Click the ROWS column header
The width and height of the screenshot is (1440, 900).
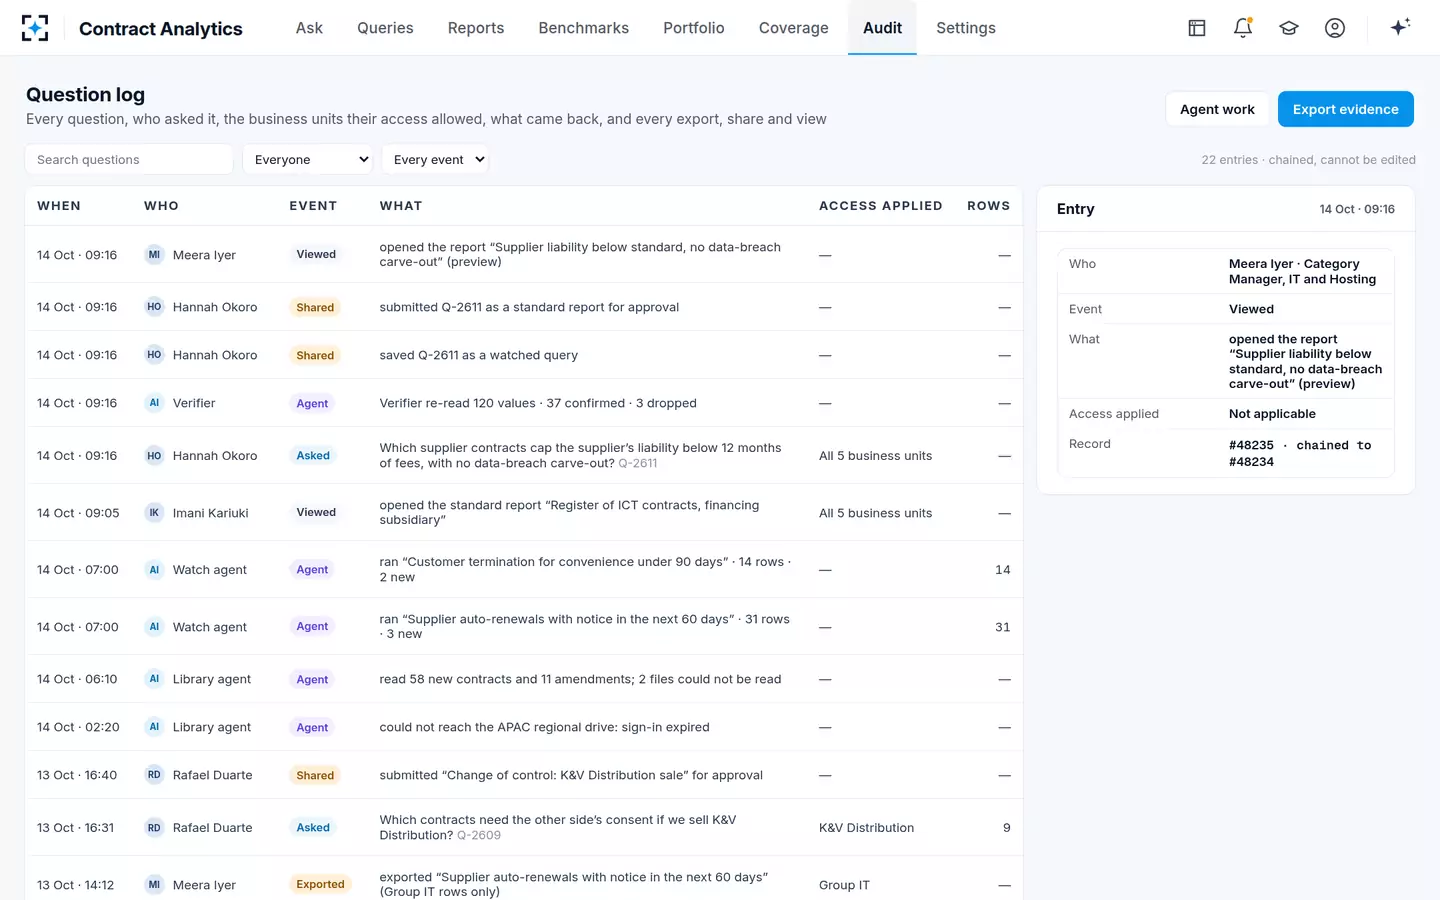click(988, 206)
